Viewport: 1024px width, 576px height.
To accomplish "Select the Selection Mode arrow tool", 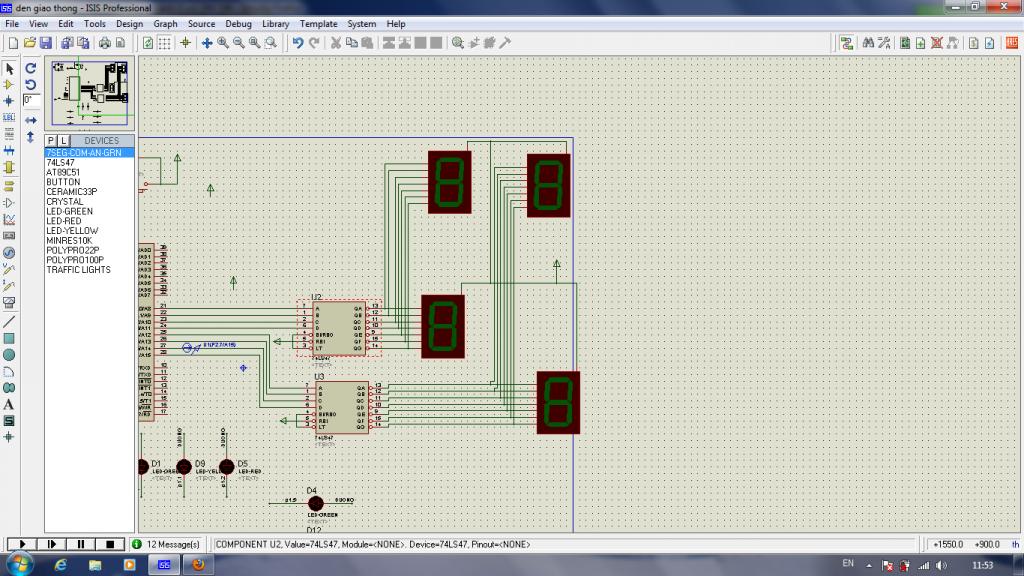I will point(9,68).
